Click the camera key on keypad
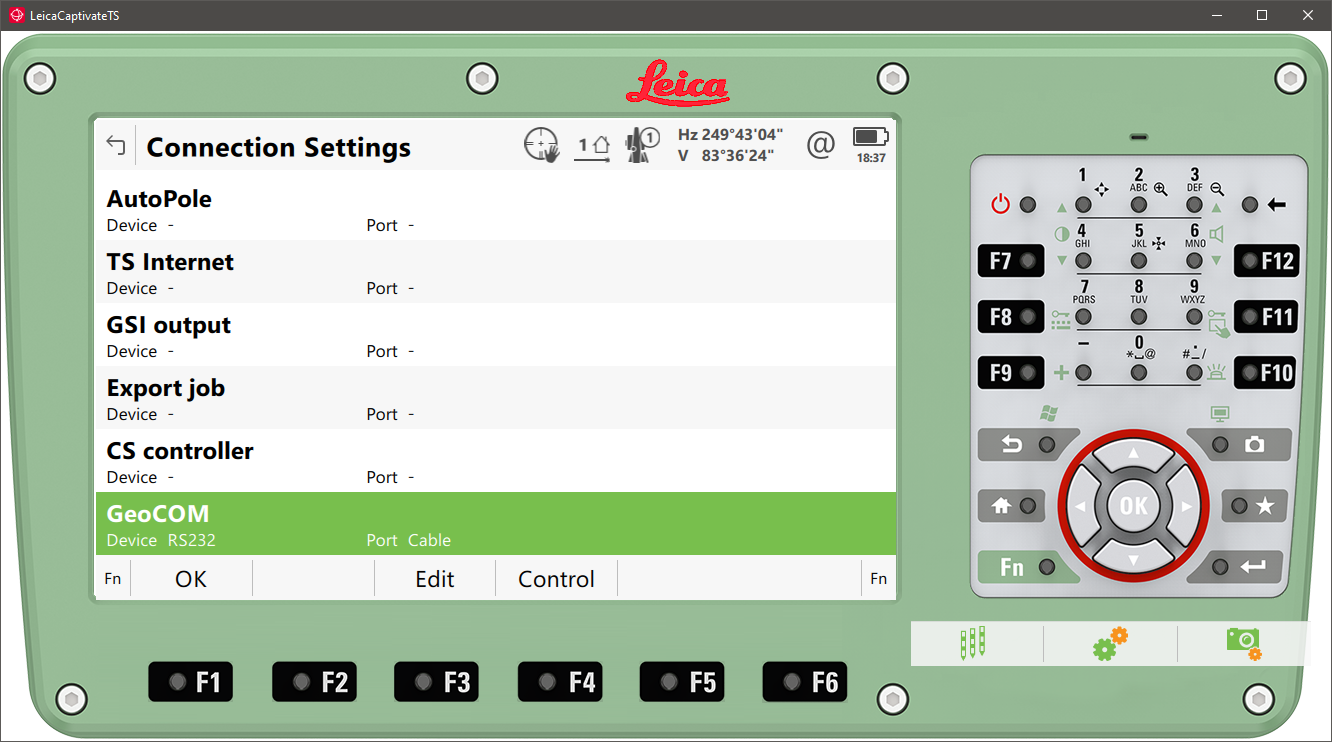Screen dimensions: 1332x742 (1239, 445)
